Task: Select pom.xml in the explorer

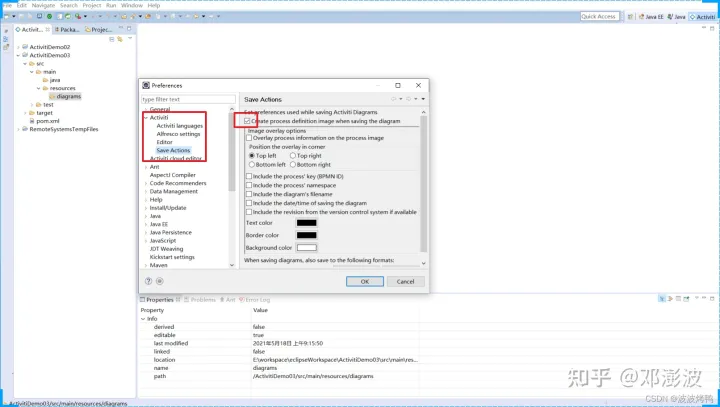Action: 48,121
